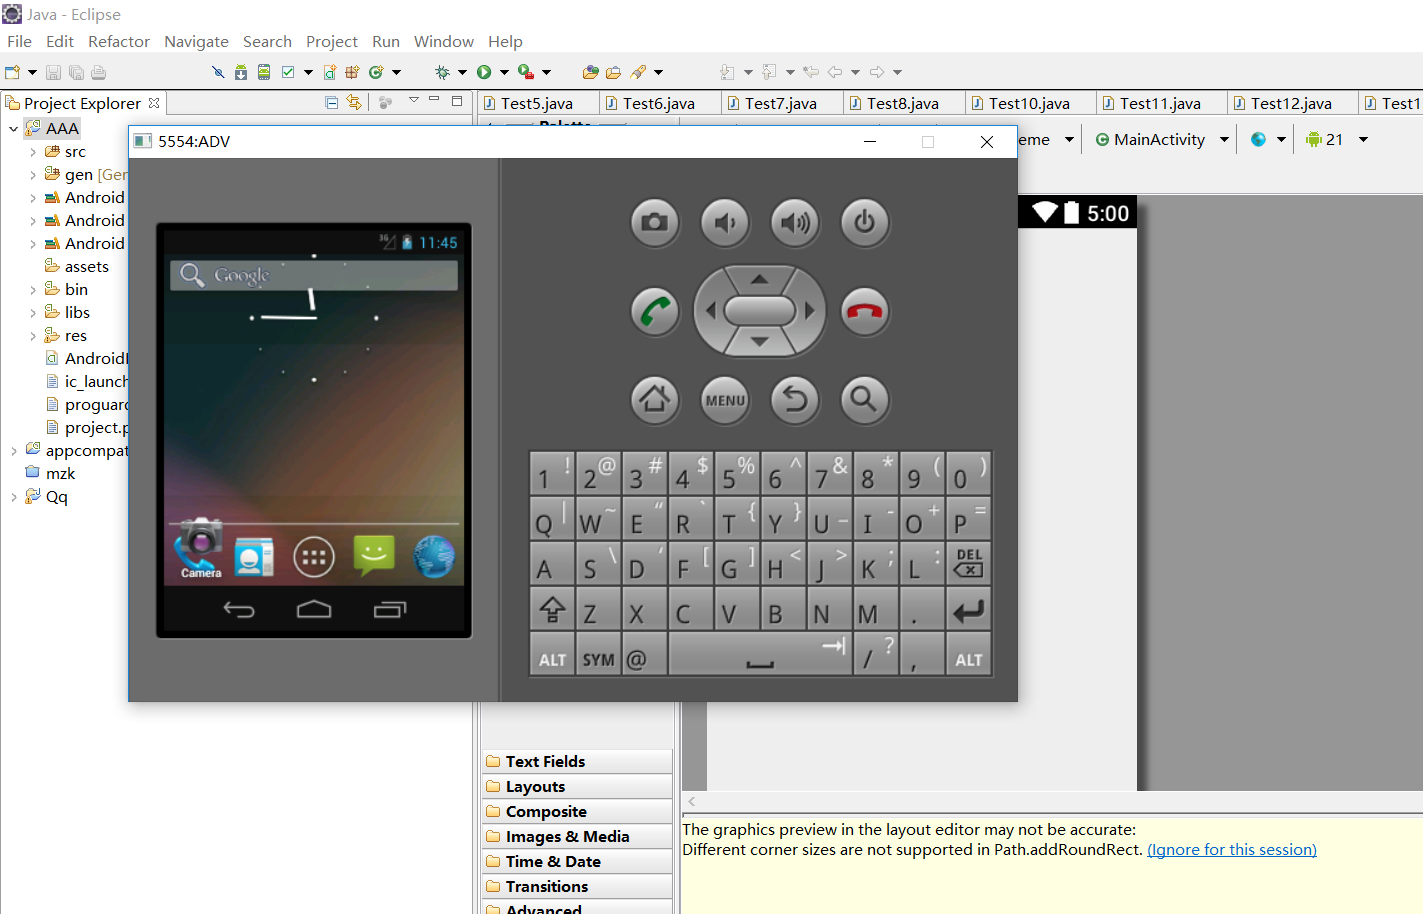Expand the src folder in Project Explorer
Screen dimensions: 1423x914
33,152
